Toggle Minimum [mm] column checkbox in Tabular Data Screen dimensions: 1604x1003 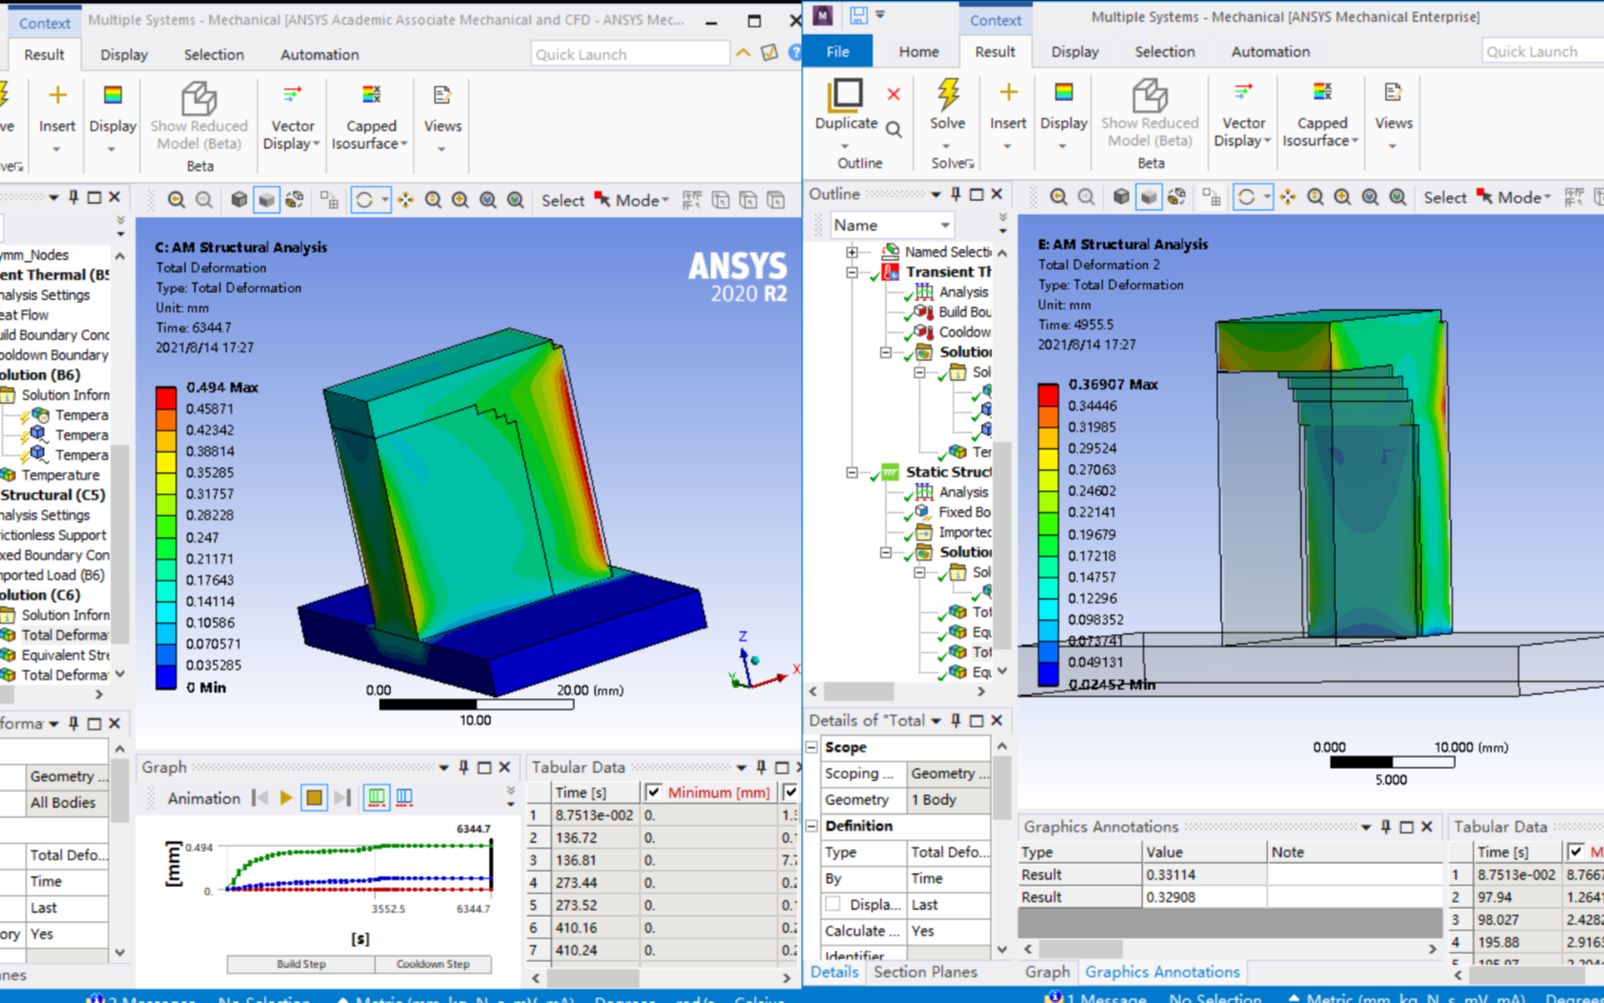click(654, 792)
